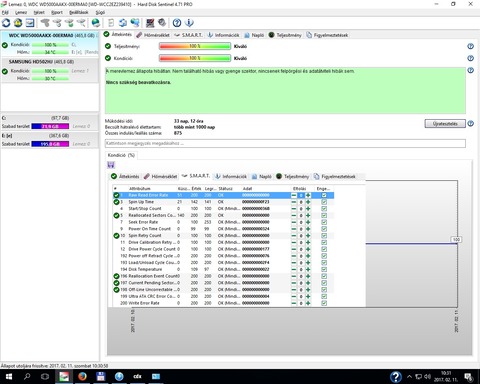The height and width of the screenshot is (384, 480).
Task: Click the tray question mark help icon
Action: click(396, 377)
